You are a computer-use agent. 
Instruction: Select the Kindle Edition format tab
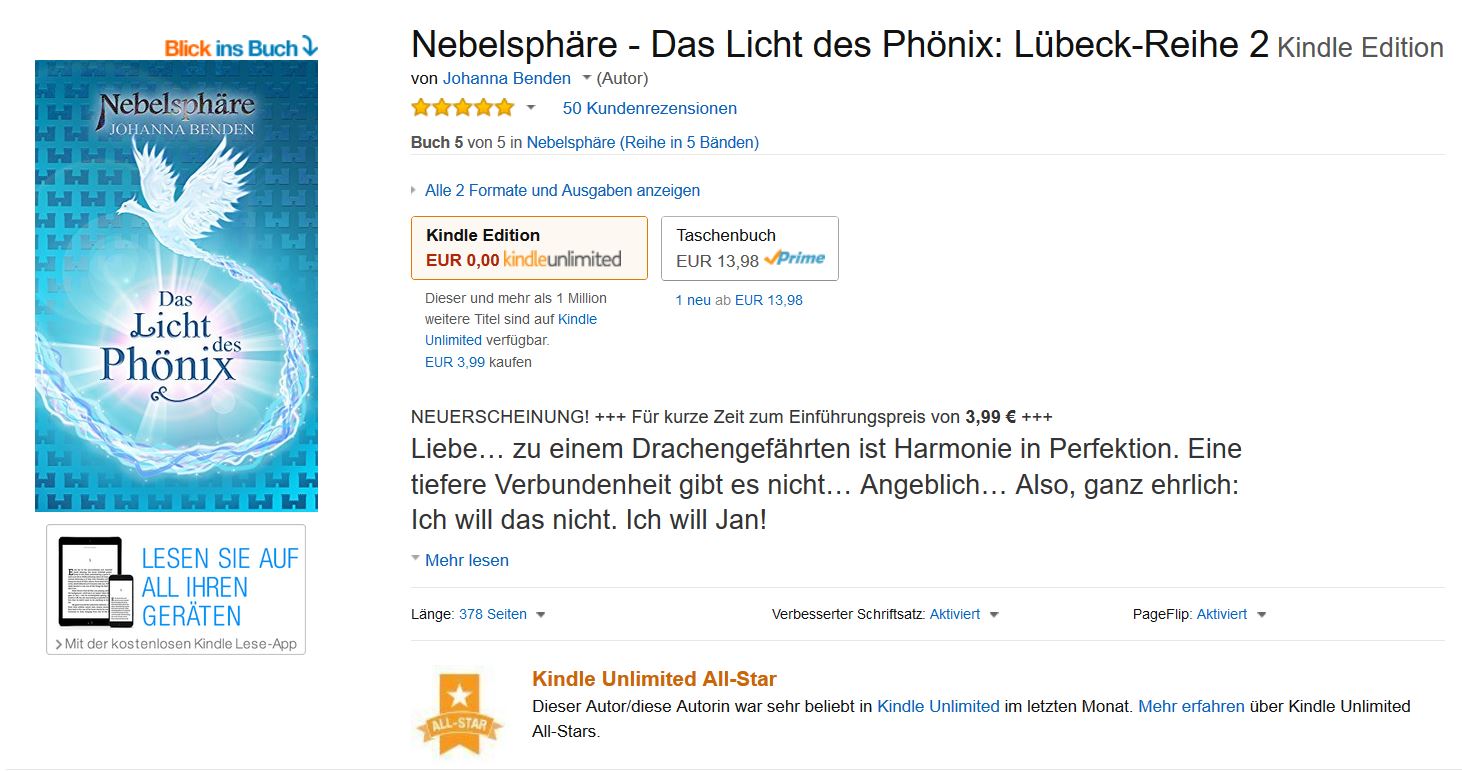click(529, 247)
